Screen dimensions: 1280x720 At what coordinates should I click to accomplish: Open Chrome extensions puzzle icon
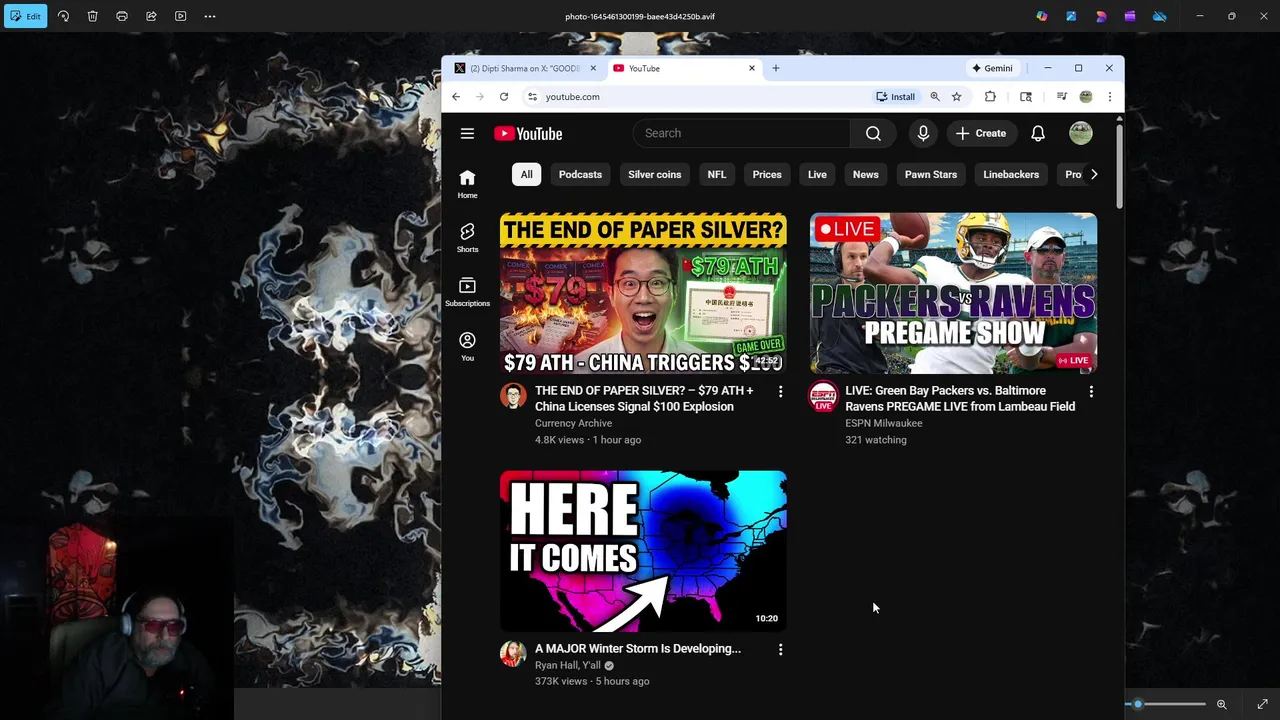(x=990, y=97)
